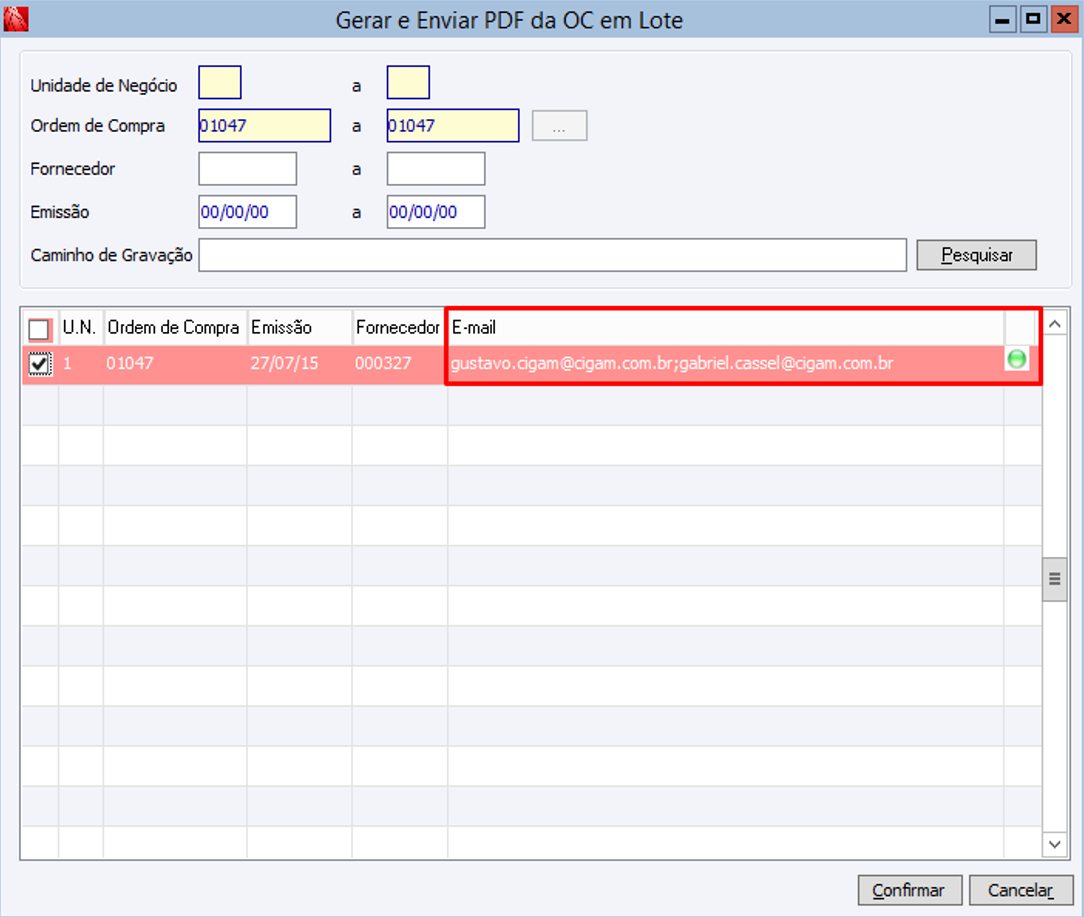The width and height of the screenshot is (1084, 917).
Task: Click the ending Emissão date field
Action: click(436, 212)
